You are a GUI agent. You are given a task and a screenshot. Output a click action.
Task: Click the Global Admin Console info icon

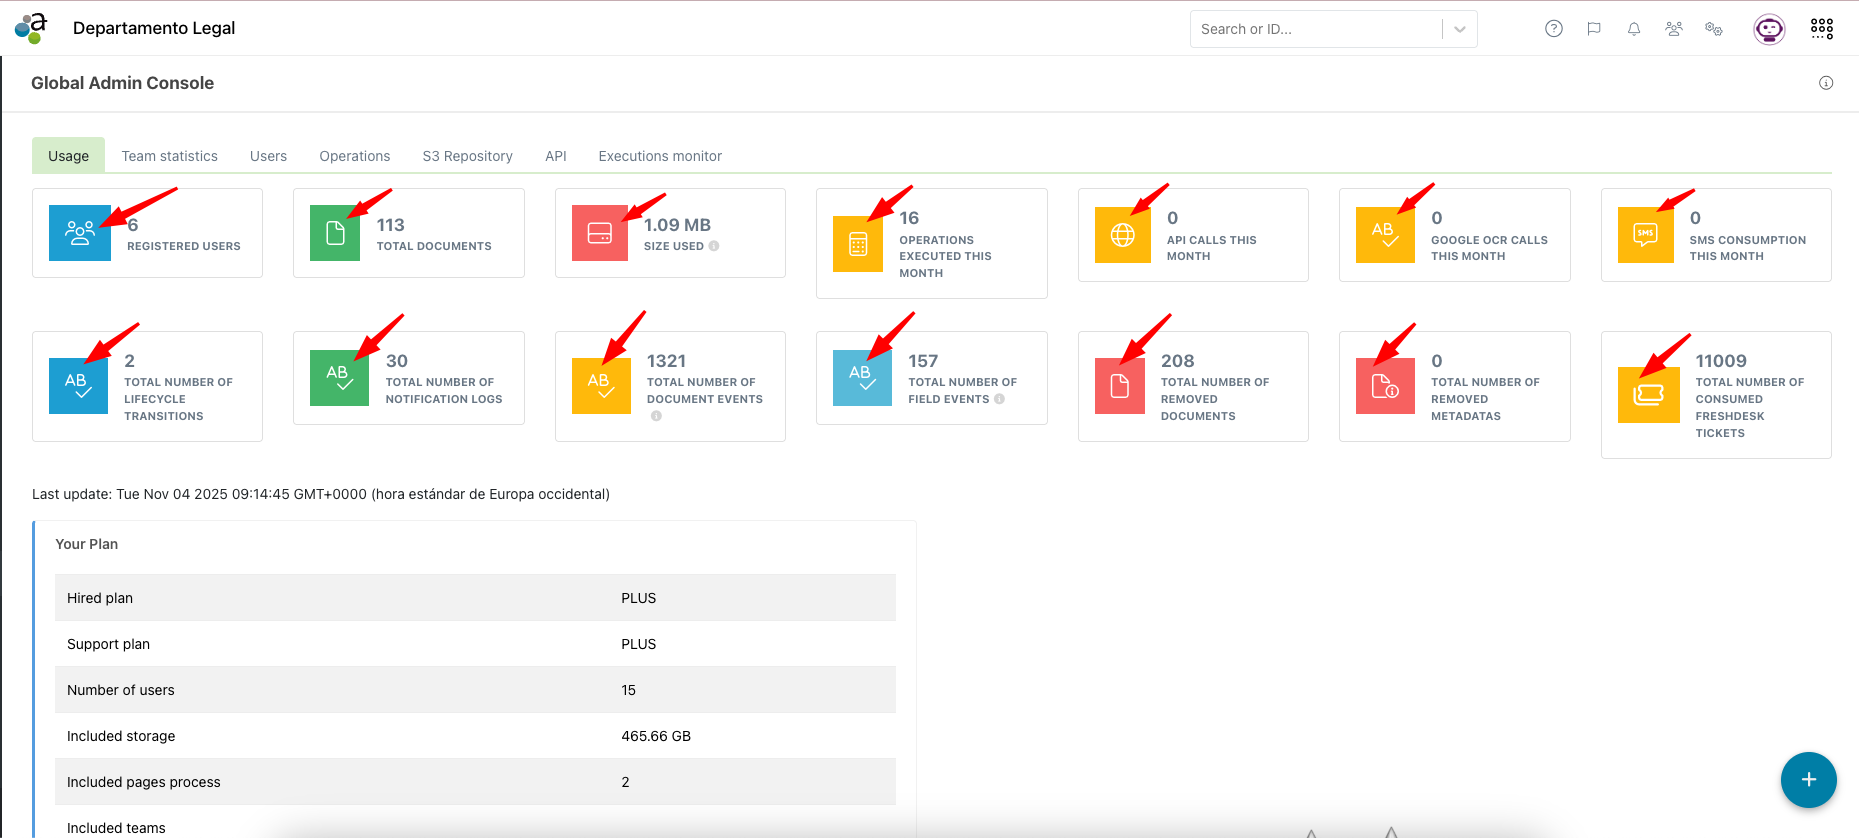pos(1826,83)
